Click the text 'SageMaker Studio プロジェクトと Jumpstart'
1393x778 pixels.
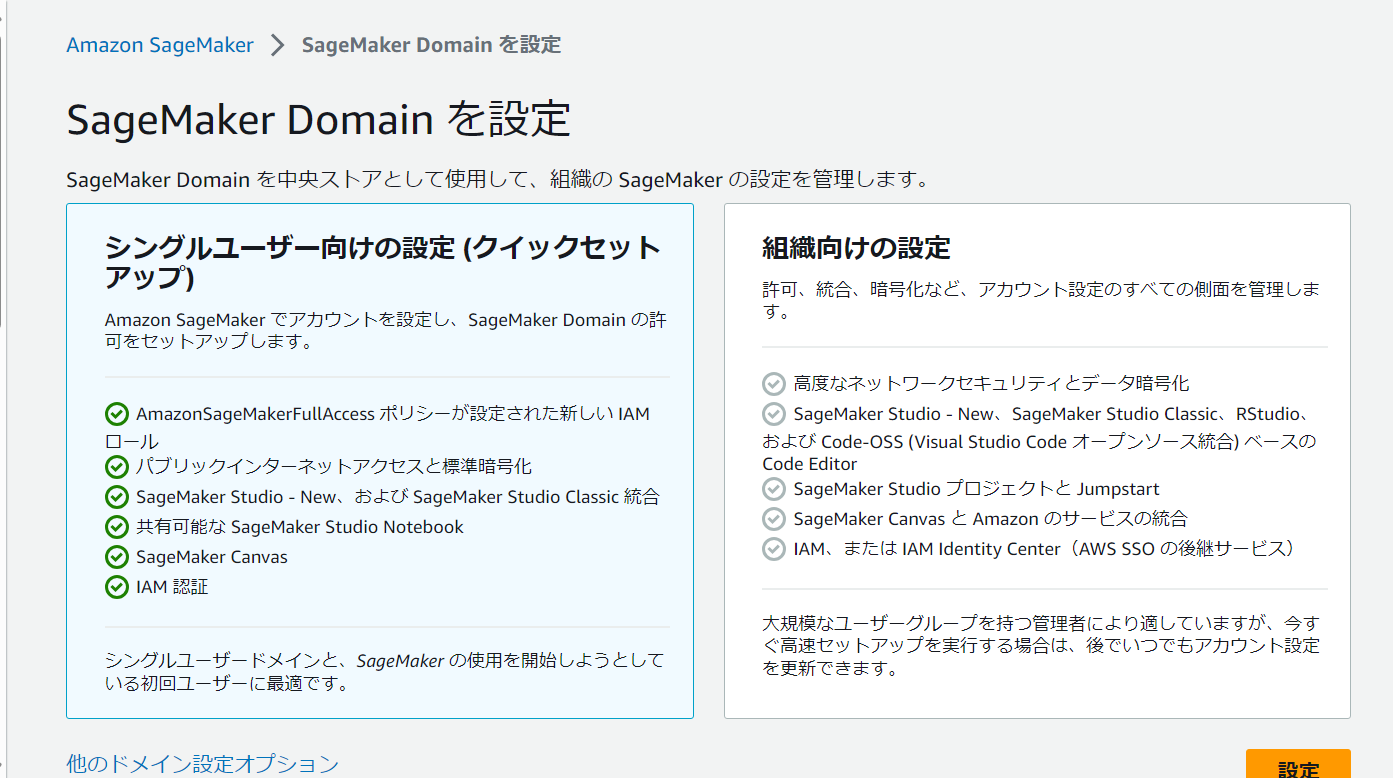976,489
